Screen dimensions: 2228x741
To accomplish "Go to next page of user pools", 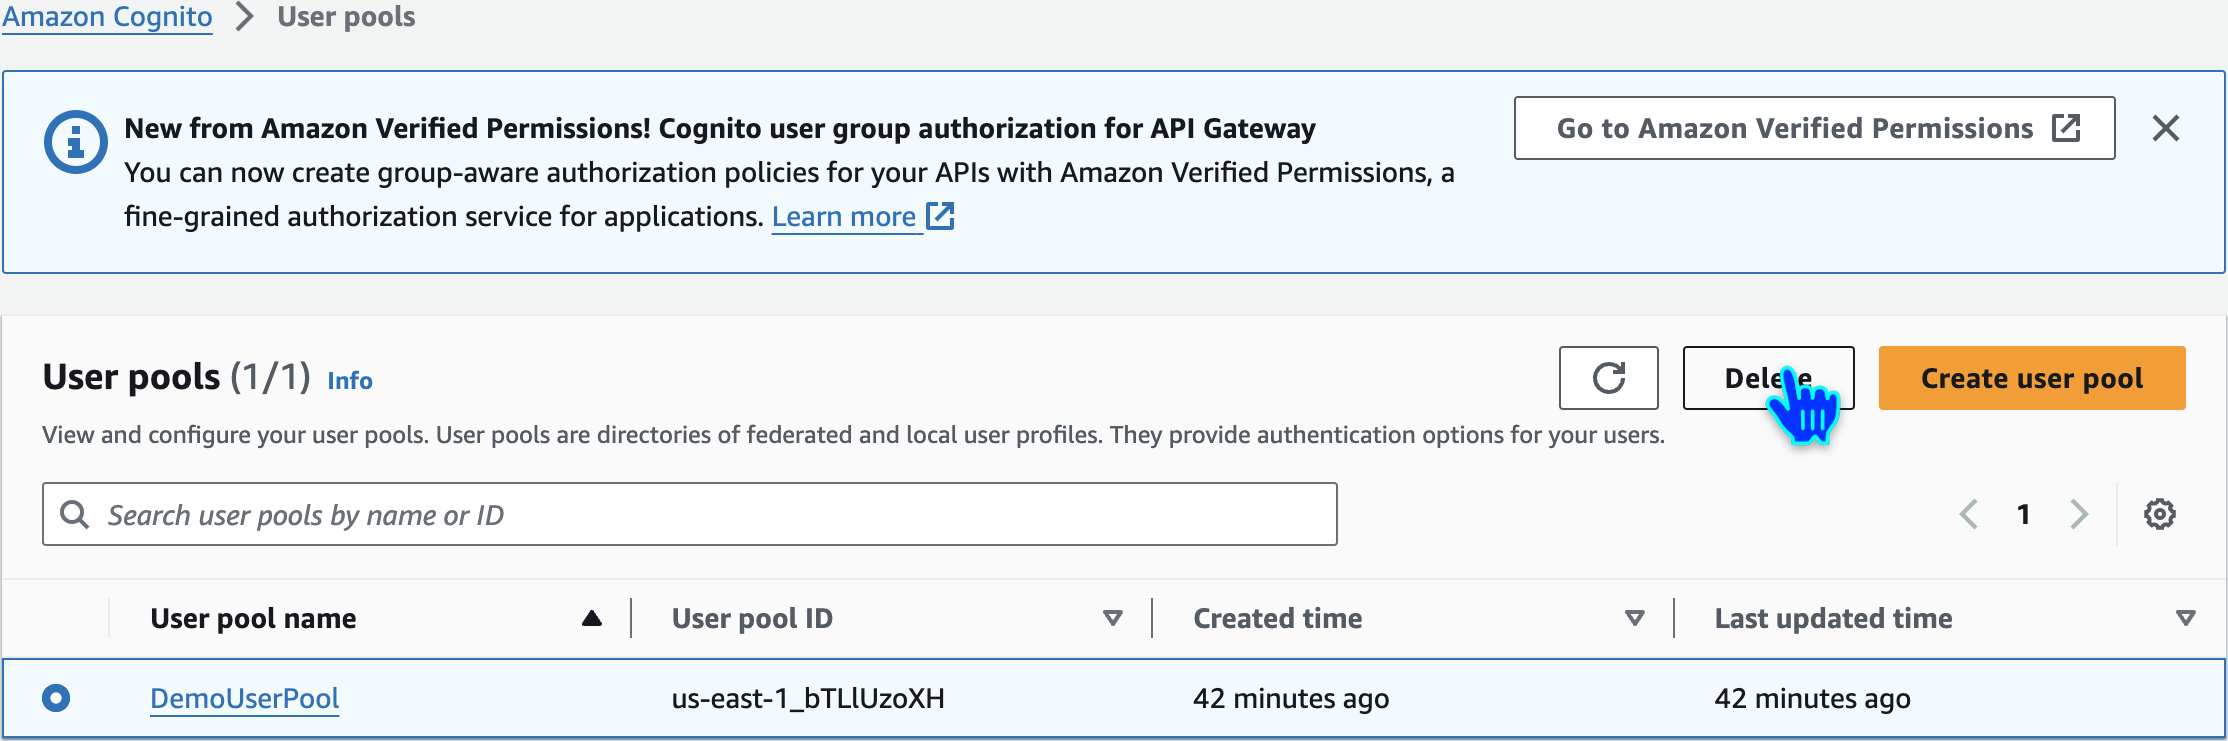I will coord(2079,514).
